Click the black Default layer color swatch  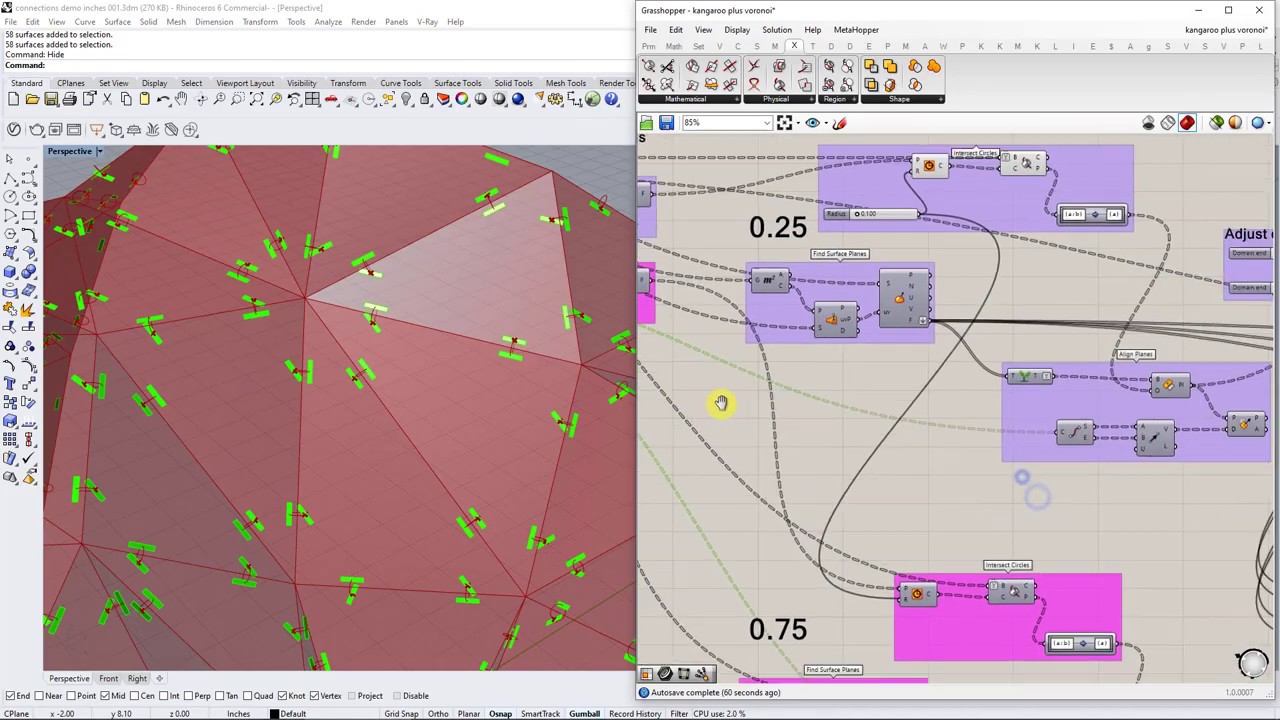[274, 714]
